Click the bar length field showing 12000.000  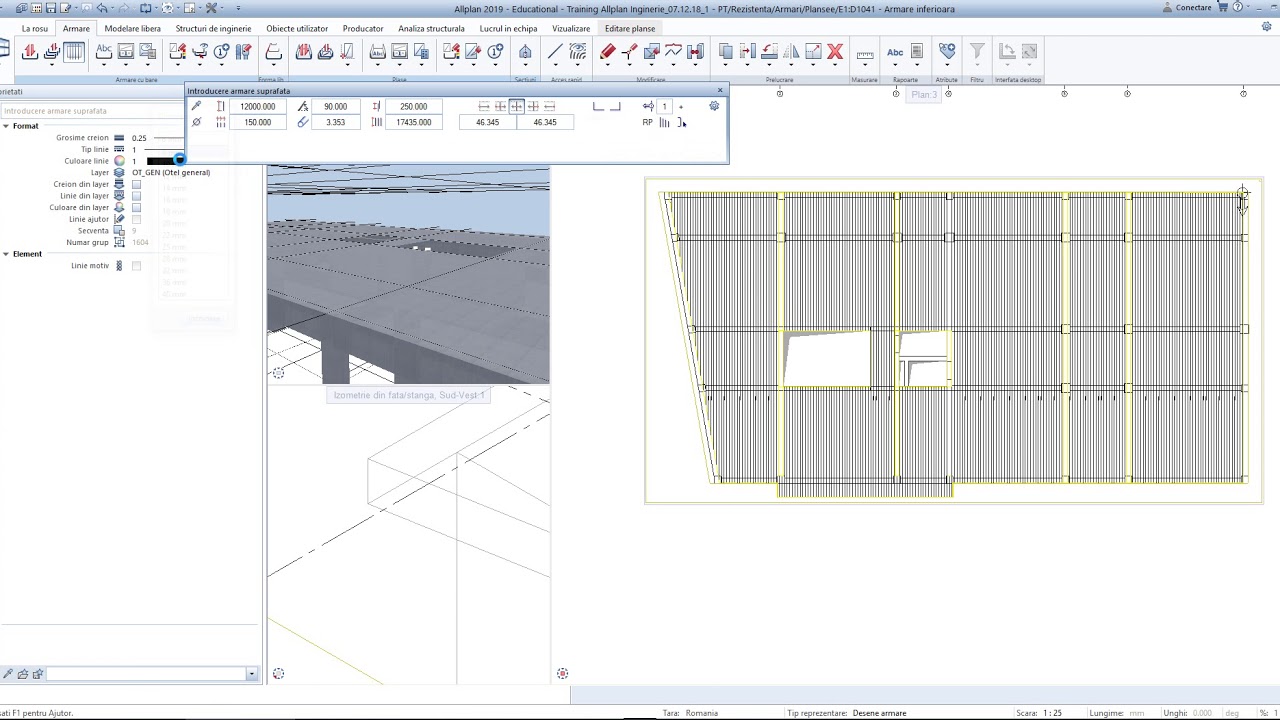(257, 106)
